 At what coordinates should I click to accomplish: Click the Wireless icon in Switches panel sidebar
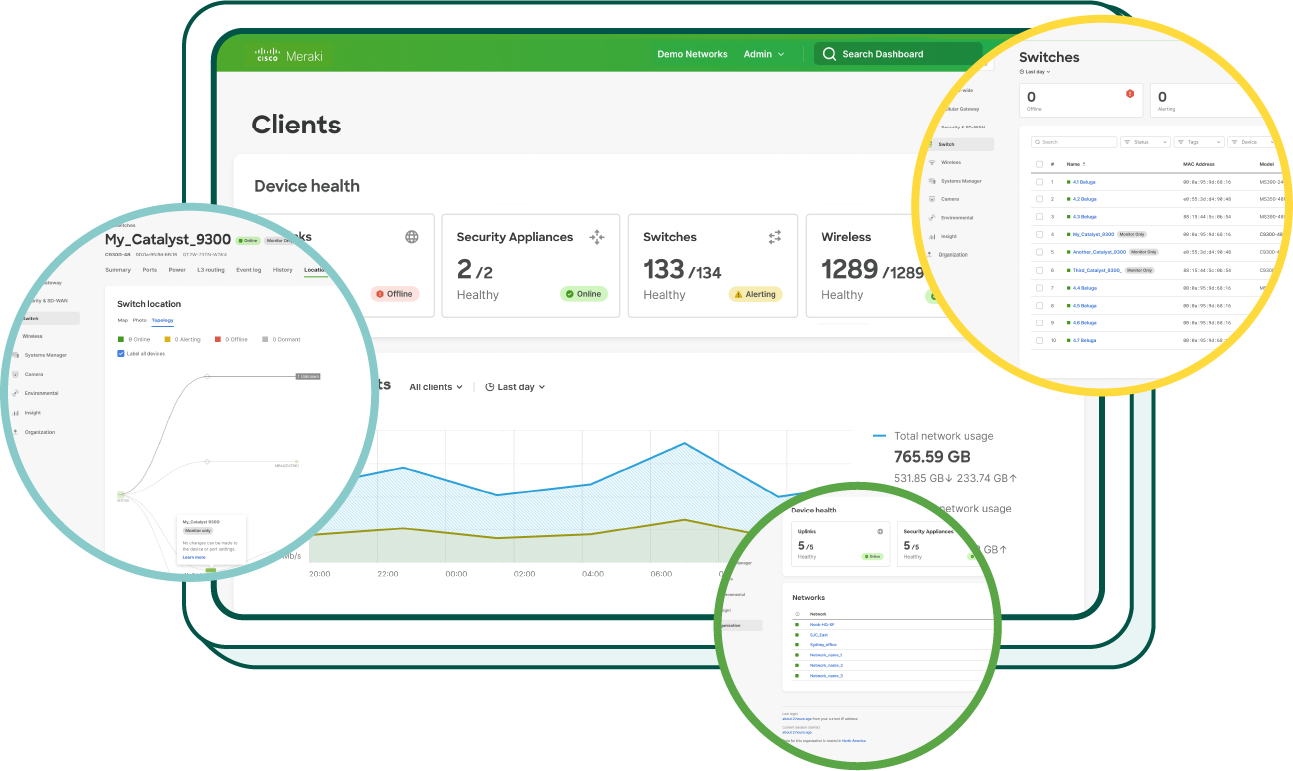point(931,162)
